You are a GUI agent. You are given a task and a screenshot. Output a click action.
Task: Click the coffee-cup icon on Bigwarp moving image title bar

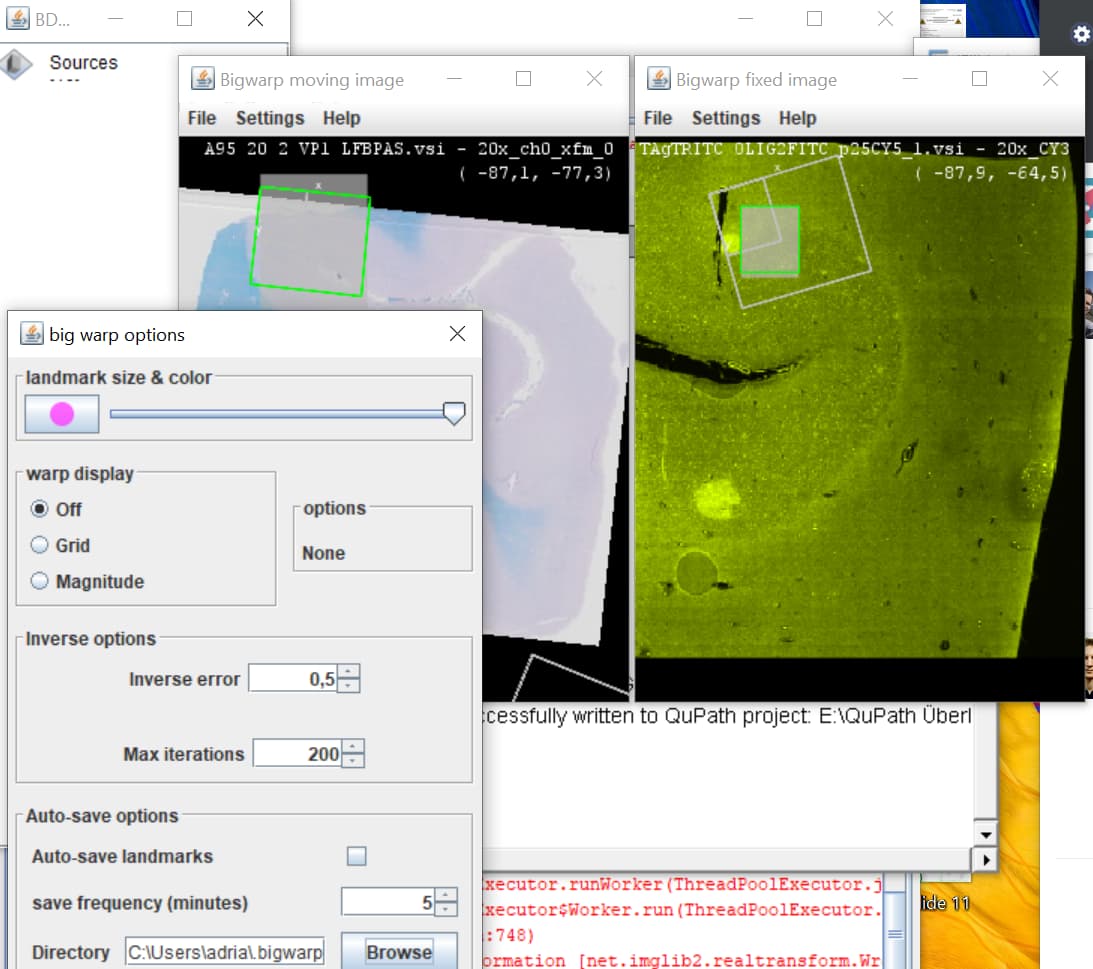[204, 78]
